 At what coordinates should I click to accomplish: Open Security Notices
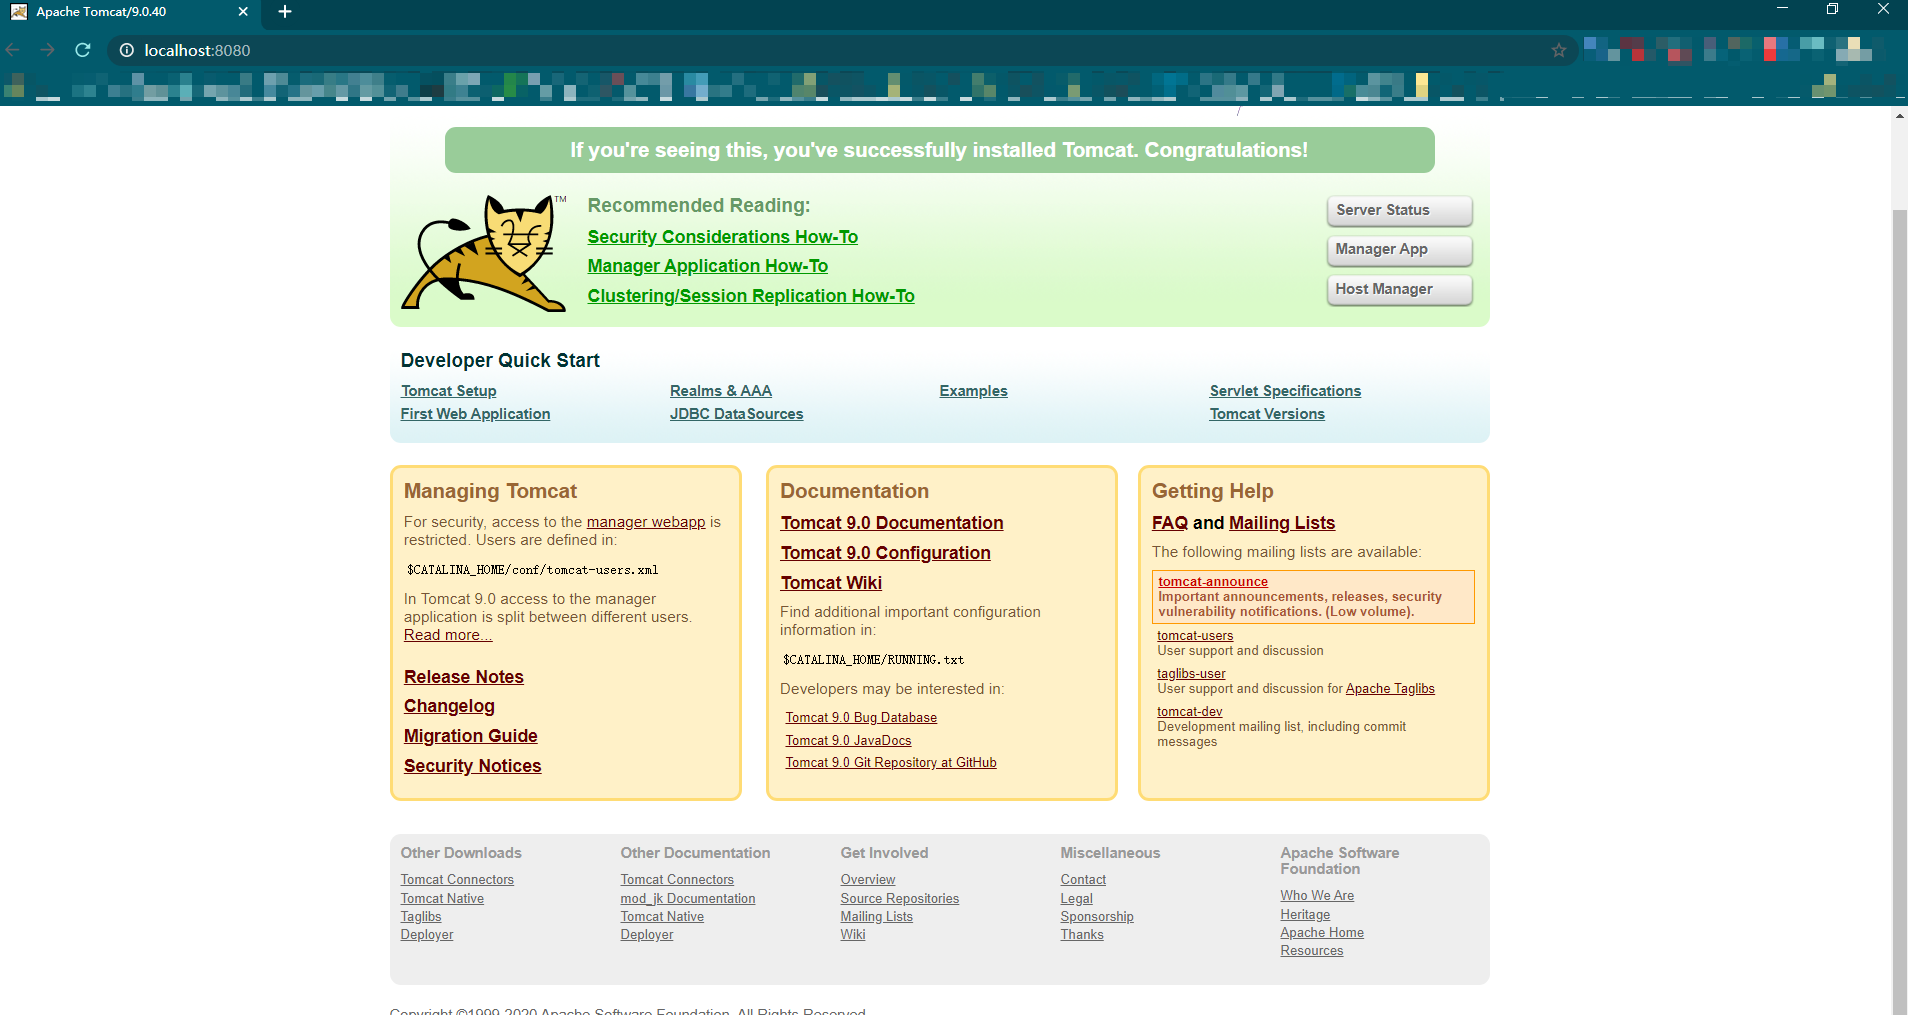point(473,766)
